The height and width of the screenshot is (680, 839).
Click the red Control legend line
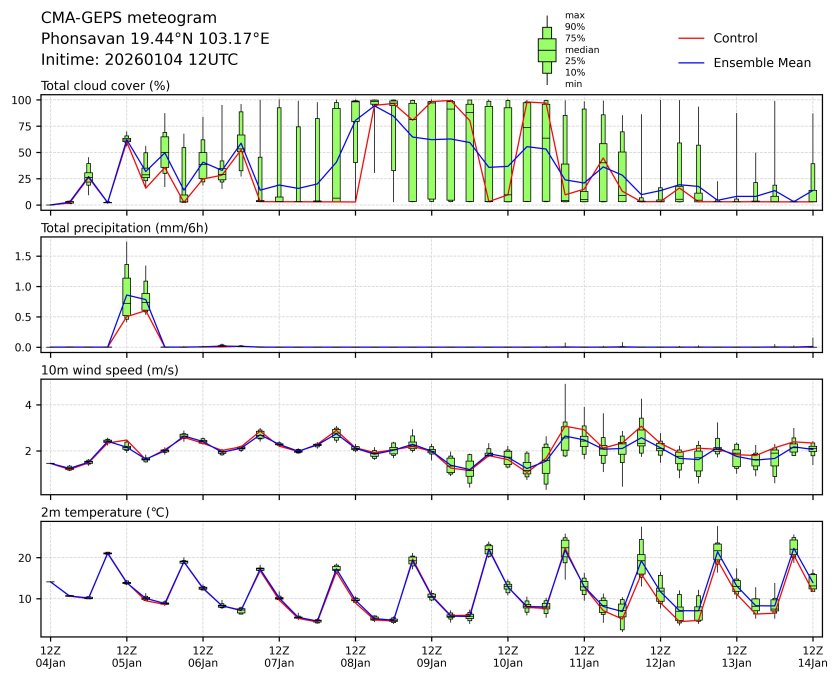[692, 39]
